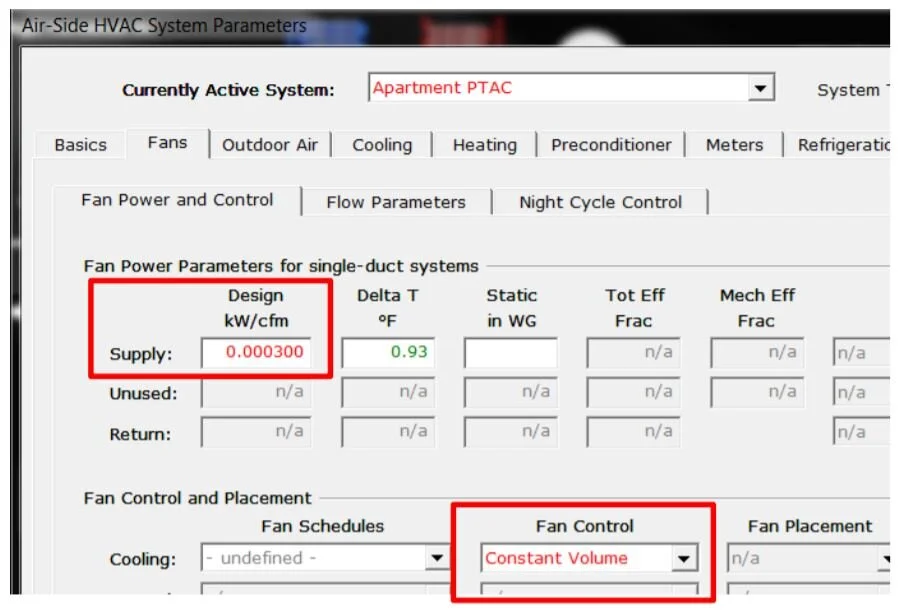Switch to the Refrigeration tab
Image resolution: width=902 pixels, height=613 pixels.
click(x=843, y=144)
